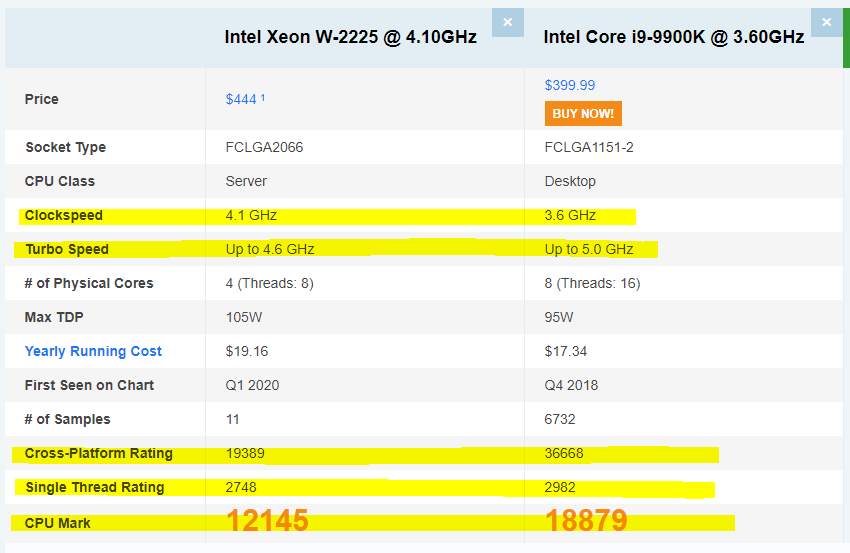
Task: Click the Turbo Speed row label
Action: click(67, 249)
